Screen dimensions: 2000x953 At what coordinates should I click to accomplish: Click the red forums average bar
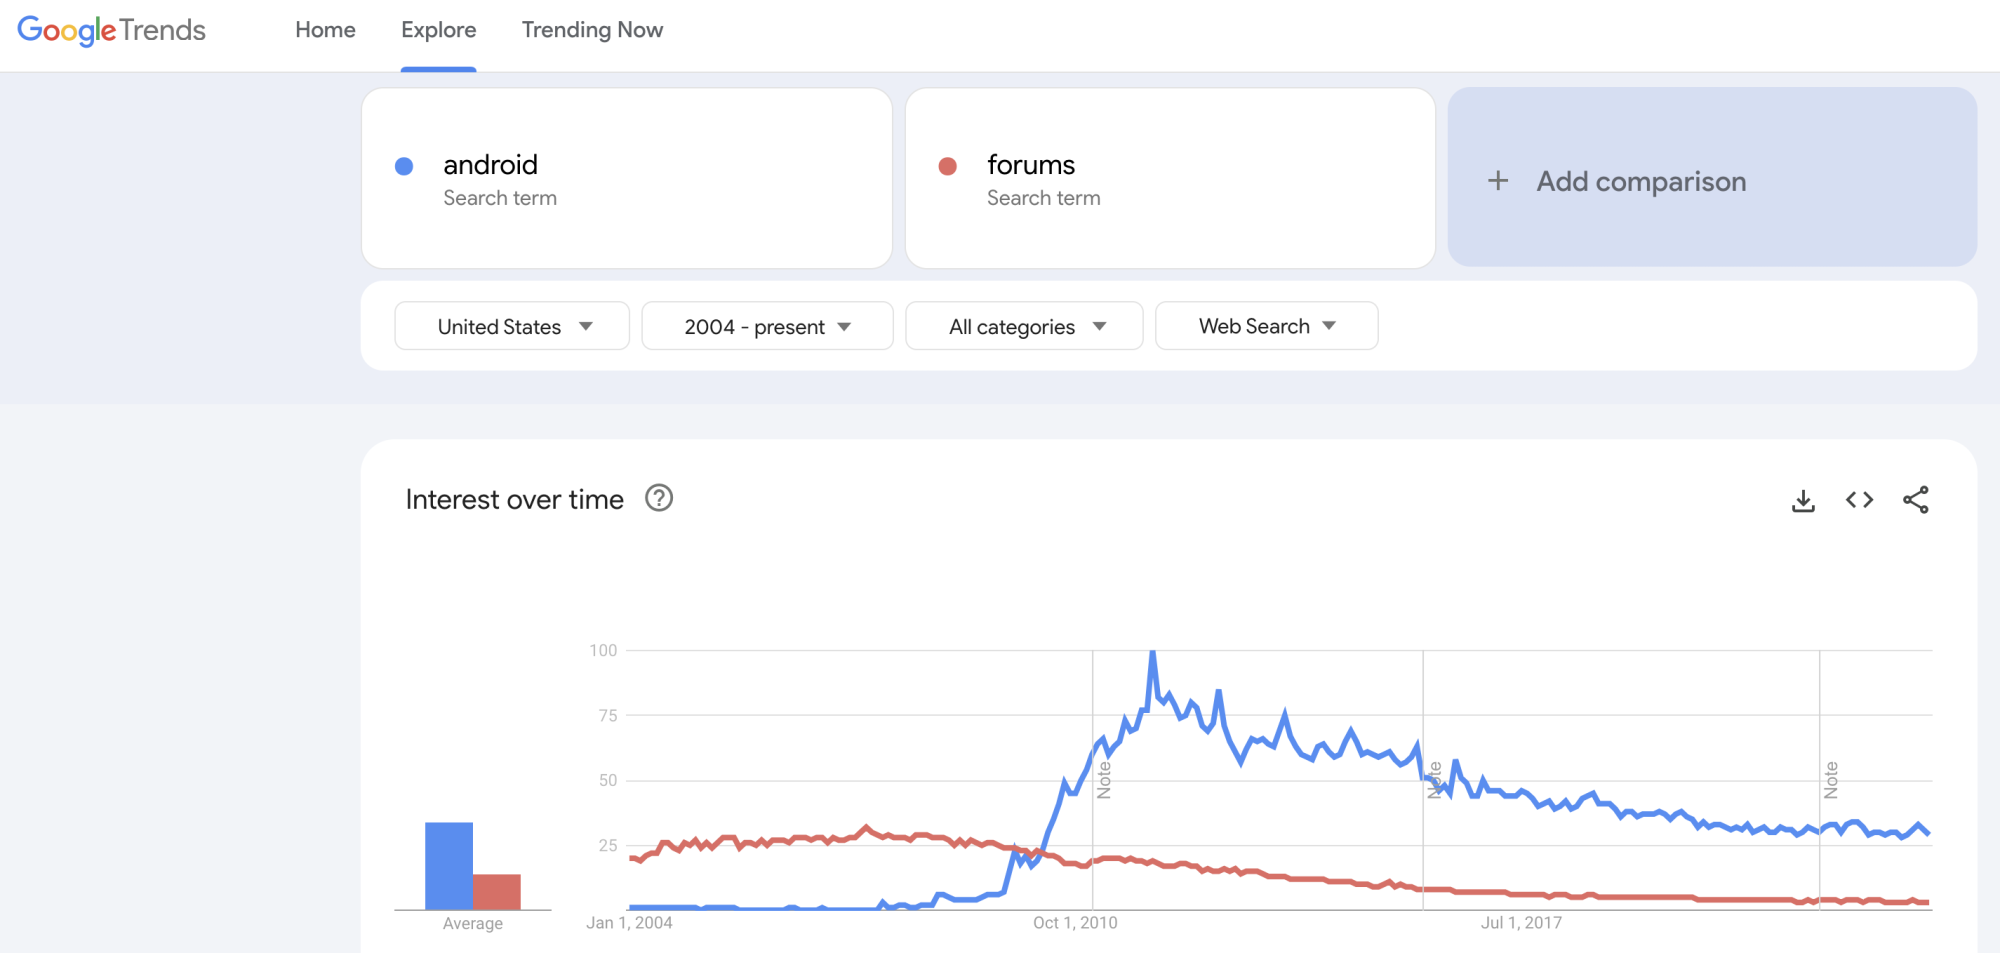[x=497, y=892]
